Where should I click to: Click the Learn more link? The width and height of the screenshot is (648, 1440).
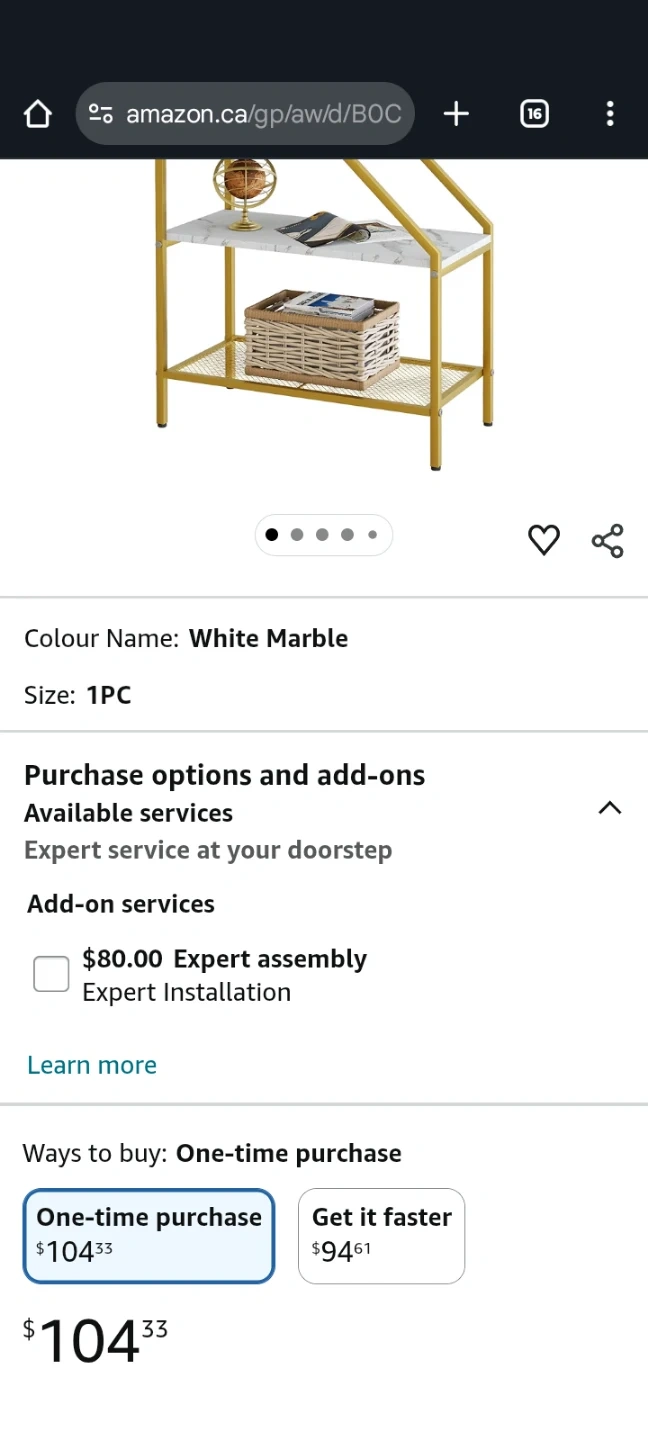click(92, 1065)
